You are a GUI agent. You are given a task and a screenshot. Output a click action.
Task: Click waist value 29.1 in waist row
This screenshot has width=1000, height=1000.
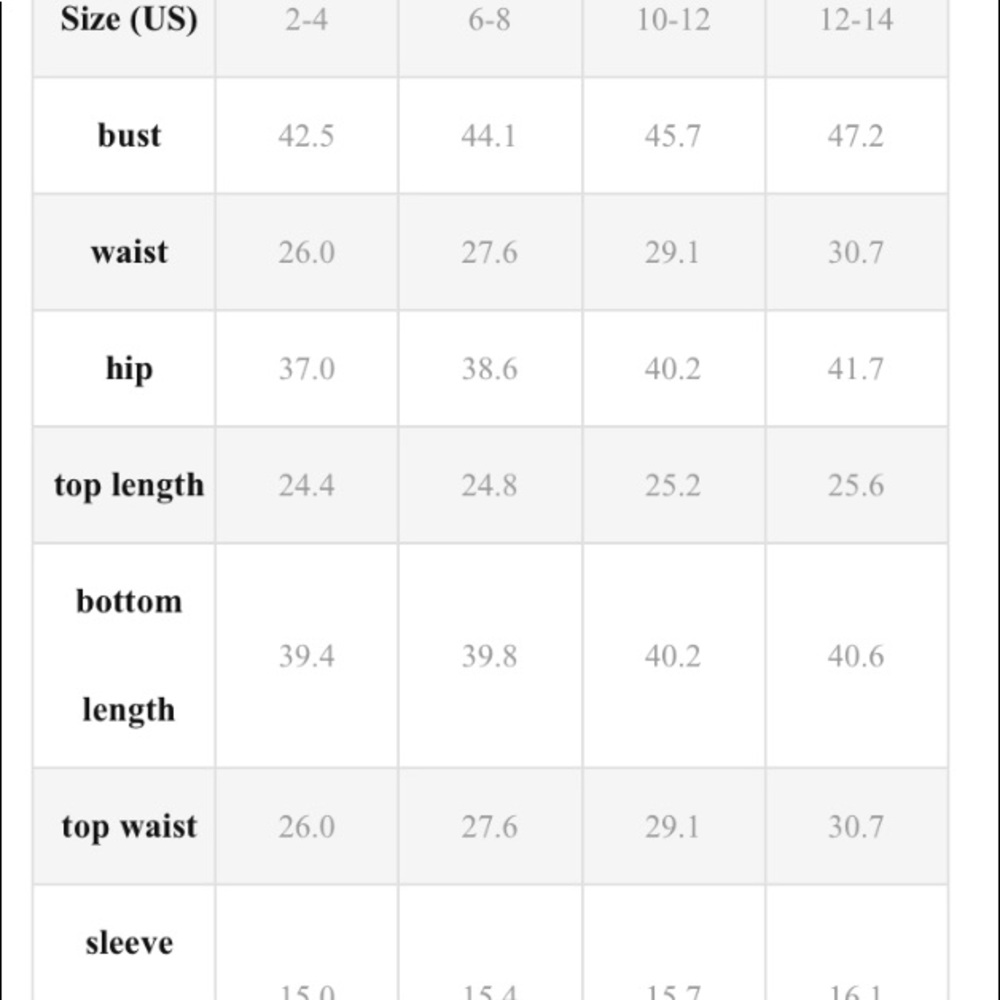point(673,253)
